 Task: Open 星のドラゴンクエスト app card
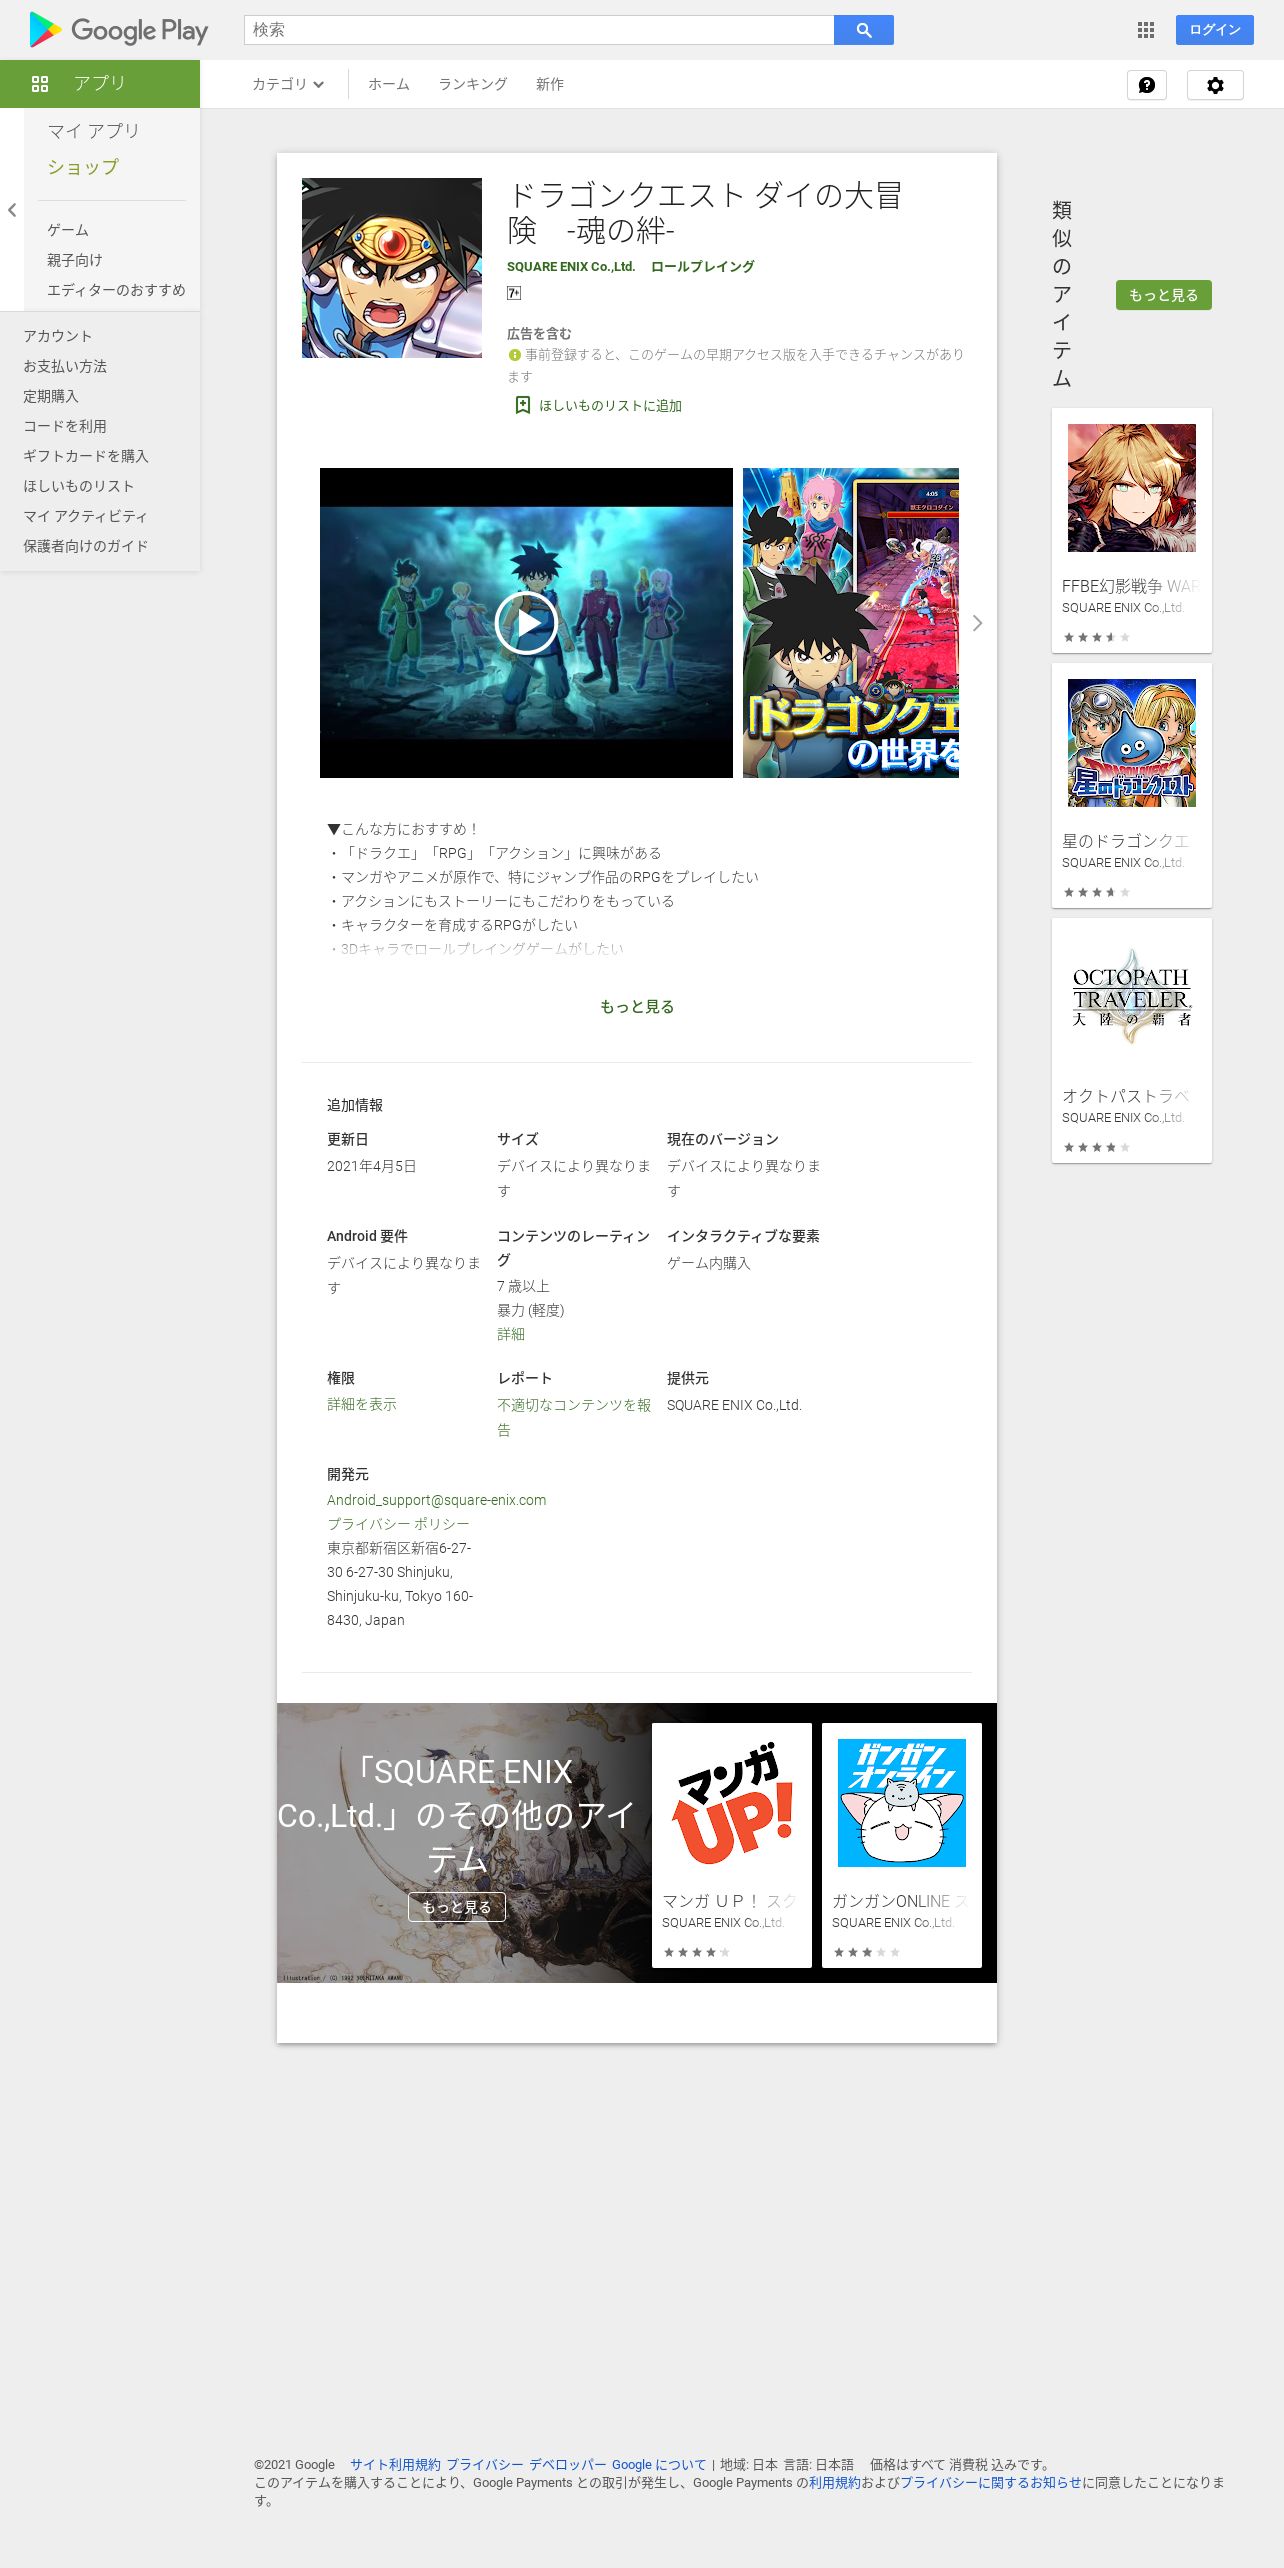point(1132,785)
